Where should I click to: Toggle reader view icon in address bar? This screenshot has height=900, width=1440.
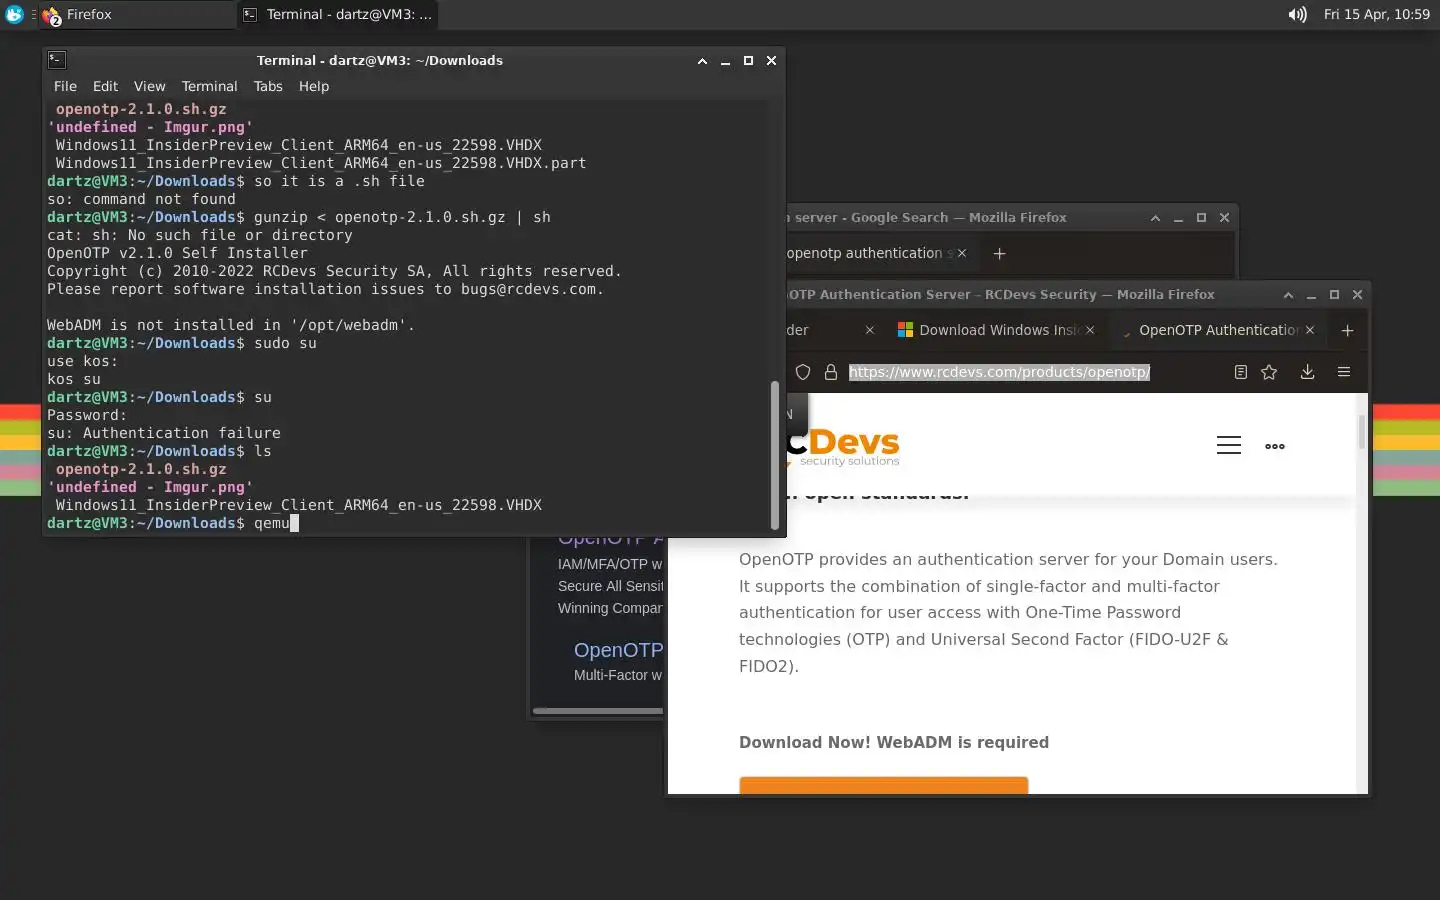[1240, 372]
